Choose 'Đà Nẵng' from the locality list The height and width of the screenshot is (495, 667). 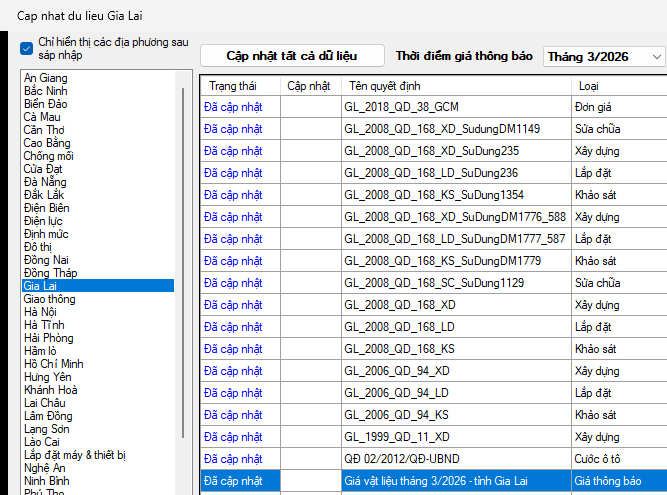click(x=47, y=182)
